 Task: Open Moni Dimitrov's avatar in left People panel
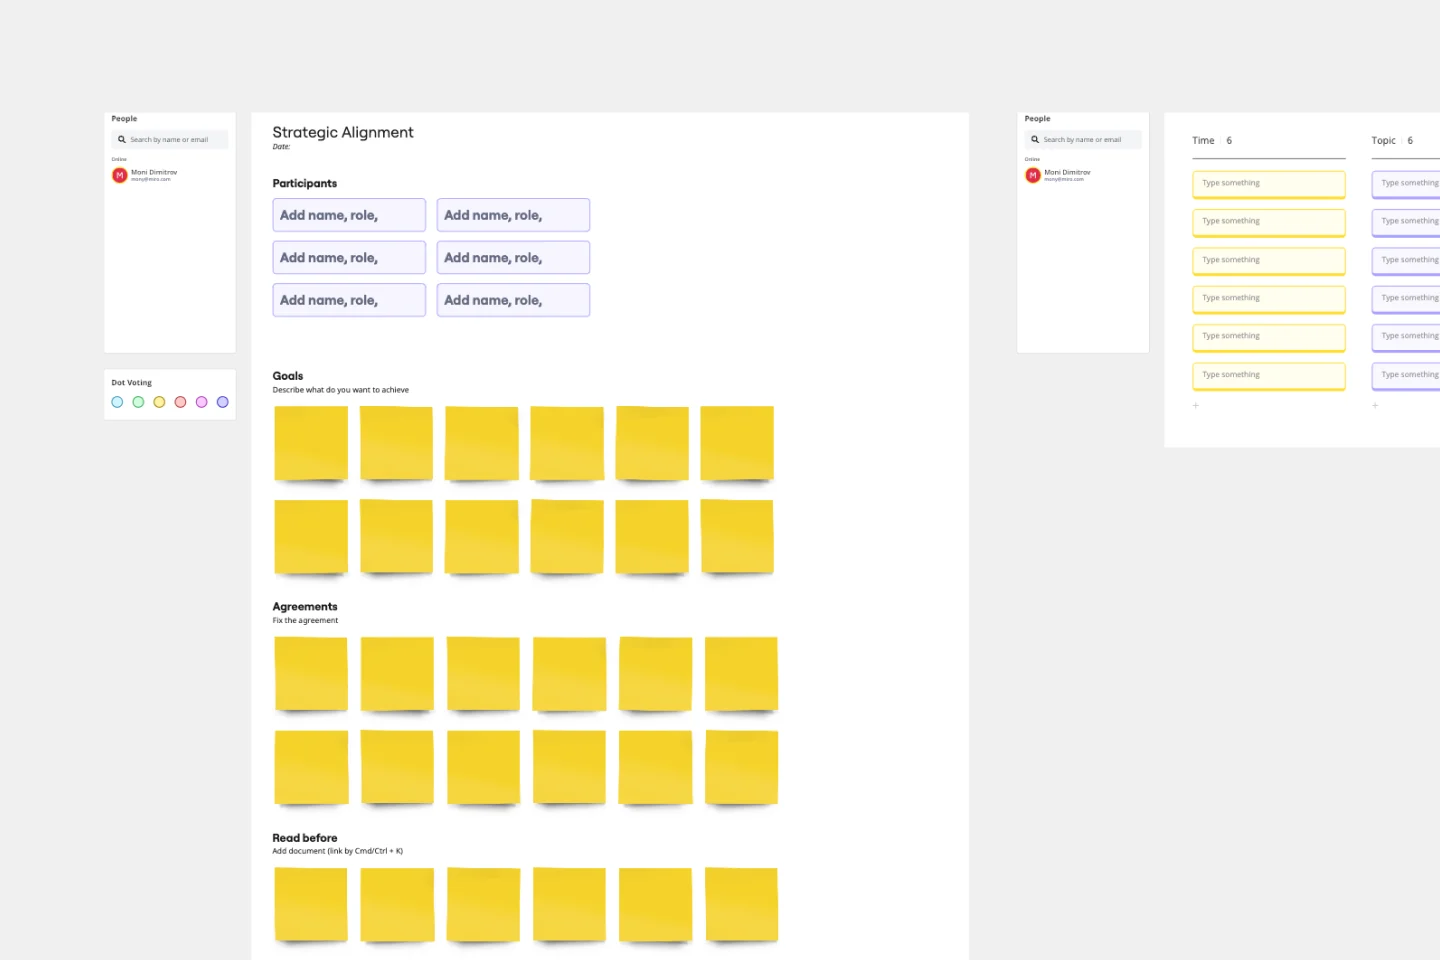(119, 175)
